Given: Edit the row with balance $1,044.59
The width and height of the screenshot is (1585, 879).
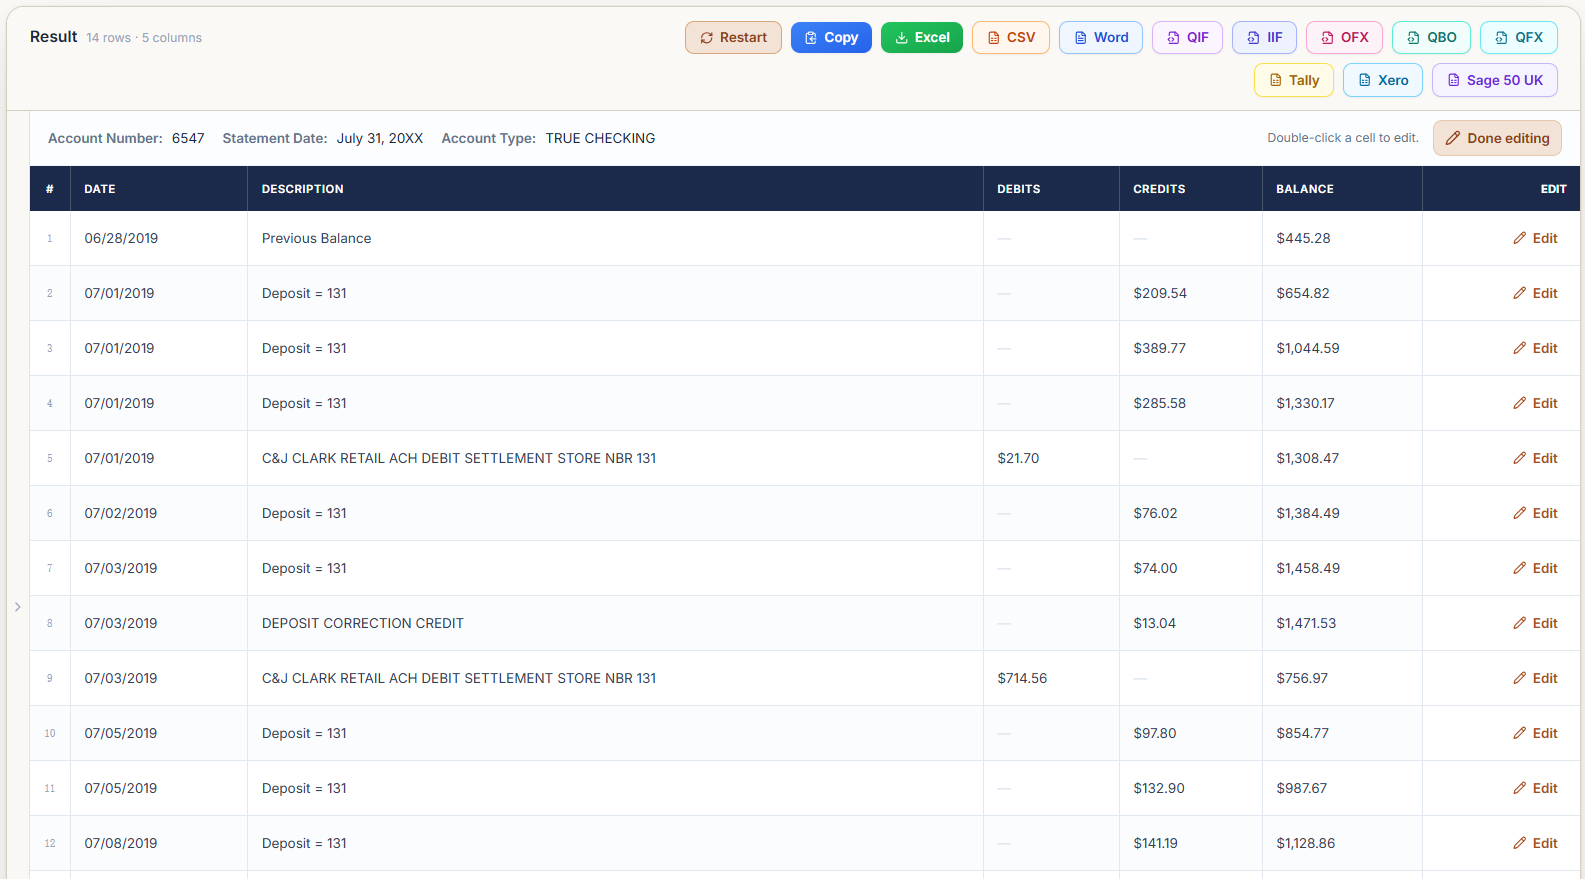Looking at the screenshot, I should 1535,349.
